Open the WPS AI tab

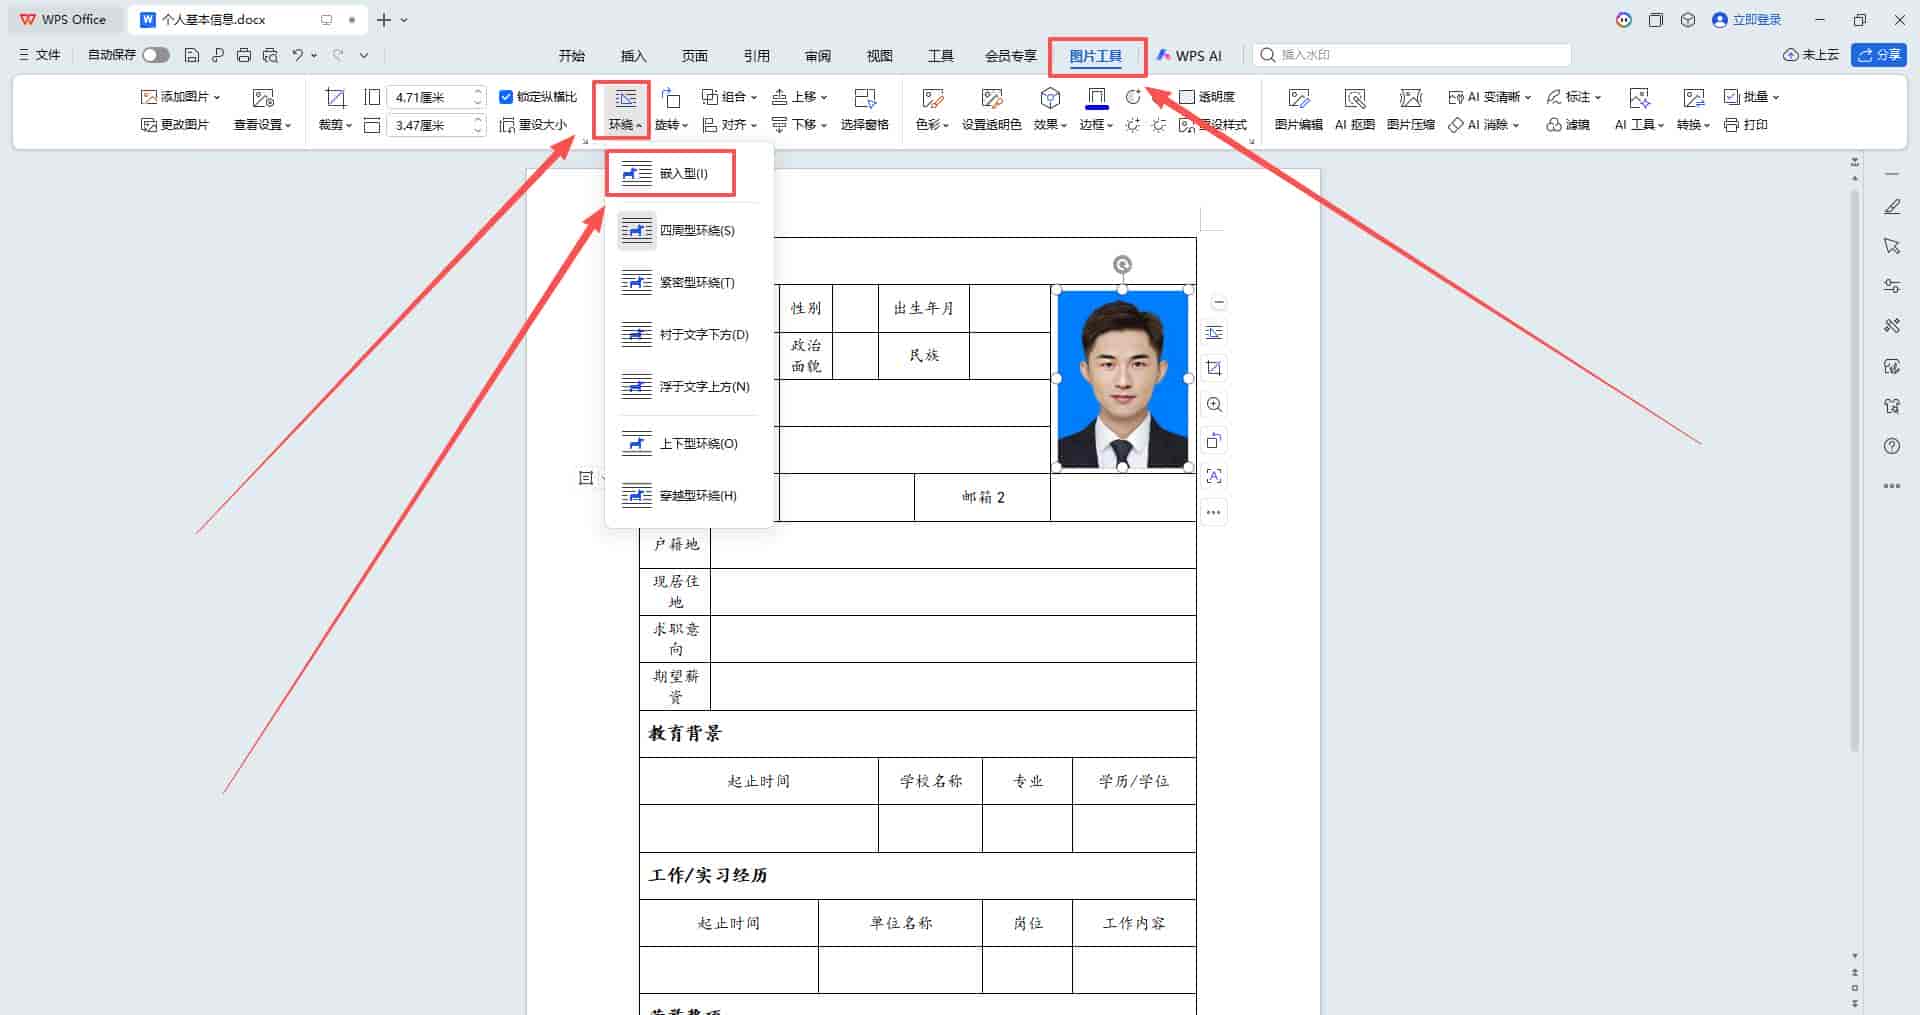(x=1189, y=56)
